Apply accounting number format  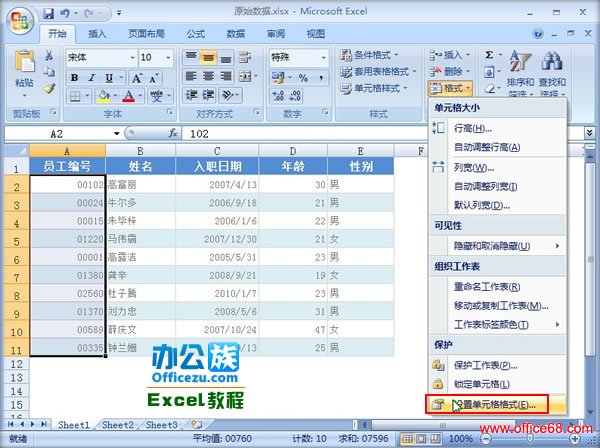coord(278,78)
